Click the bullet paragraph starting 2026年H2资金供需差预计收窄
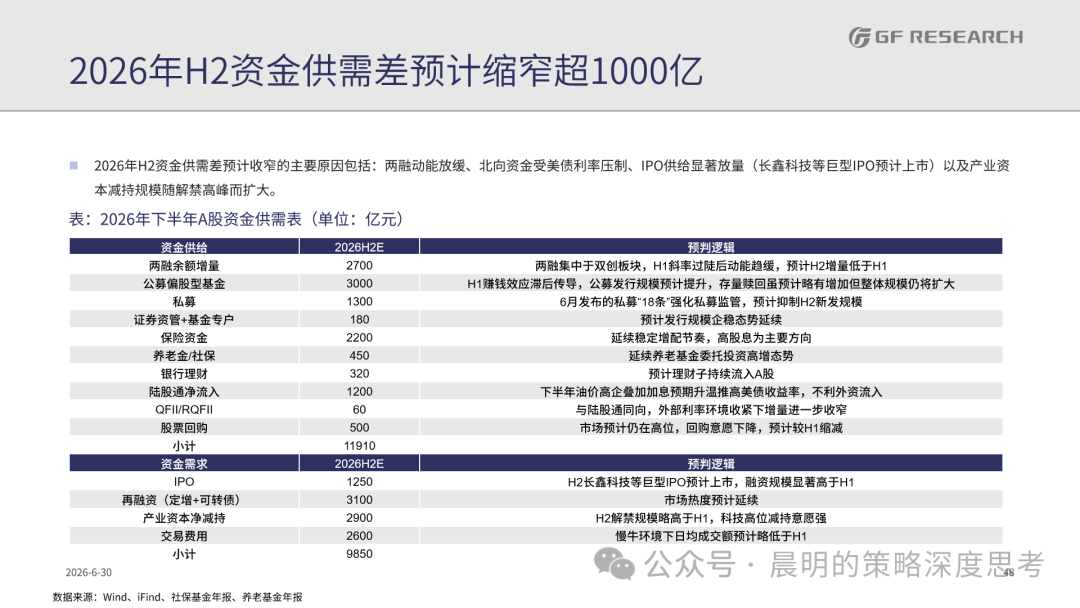Image resolution: width=1080 pixels, height=608 pixels. pos(551,178)
